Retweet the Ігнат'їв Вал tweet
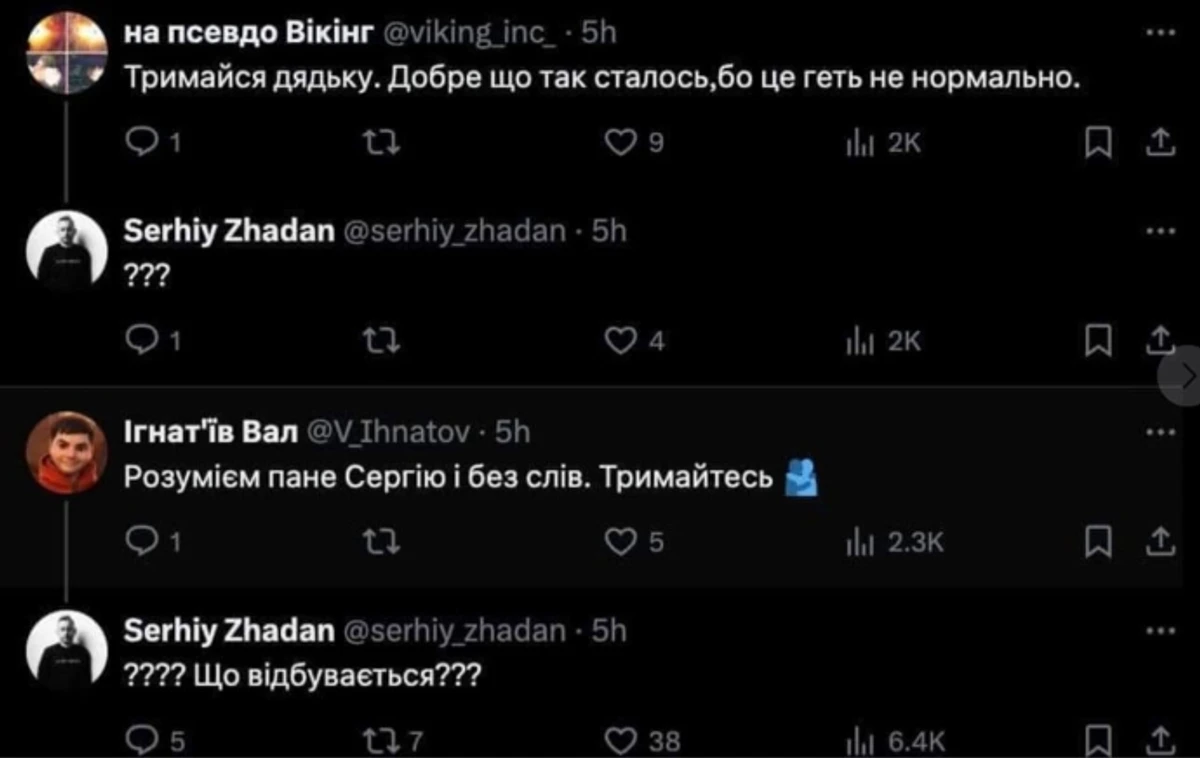This screenshot has height=758, width=1200. (x=382, y=541)
